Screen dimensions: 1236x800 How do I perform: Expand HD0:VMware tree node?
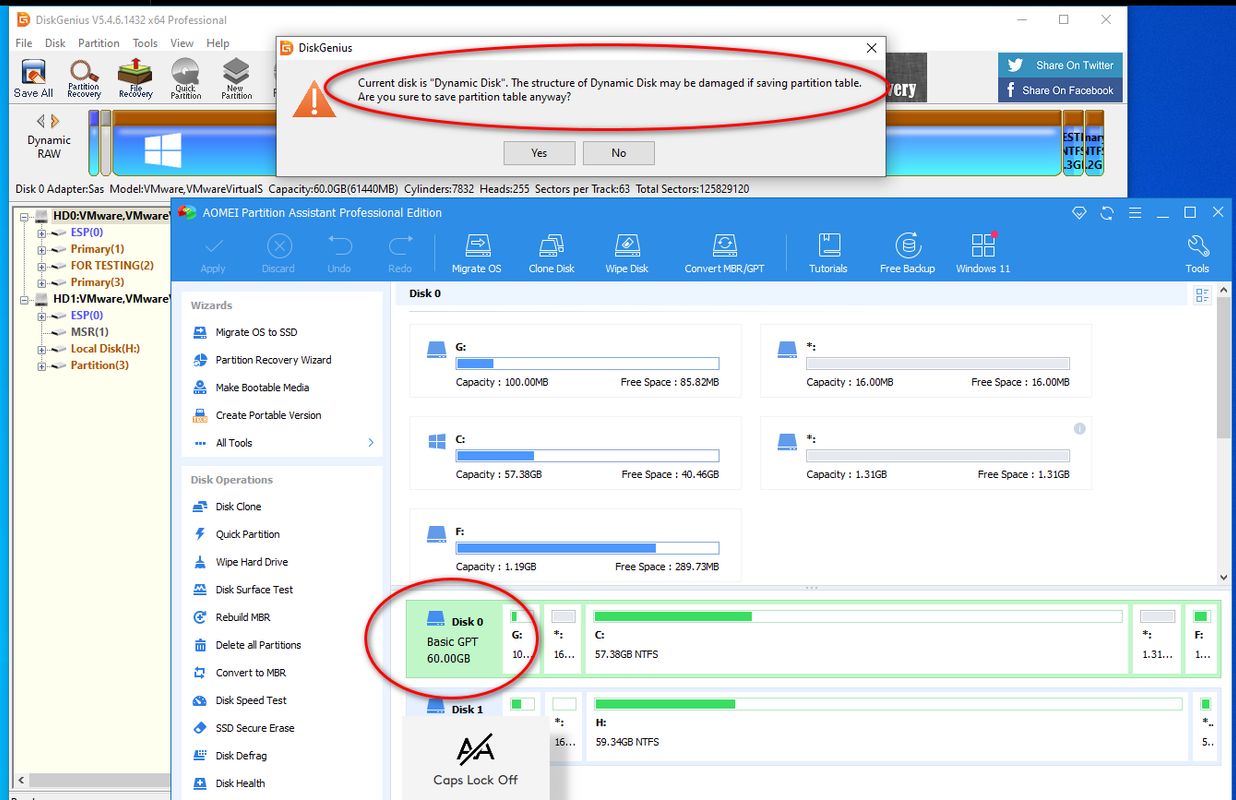pos(25,216)
